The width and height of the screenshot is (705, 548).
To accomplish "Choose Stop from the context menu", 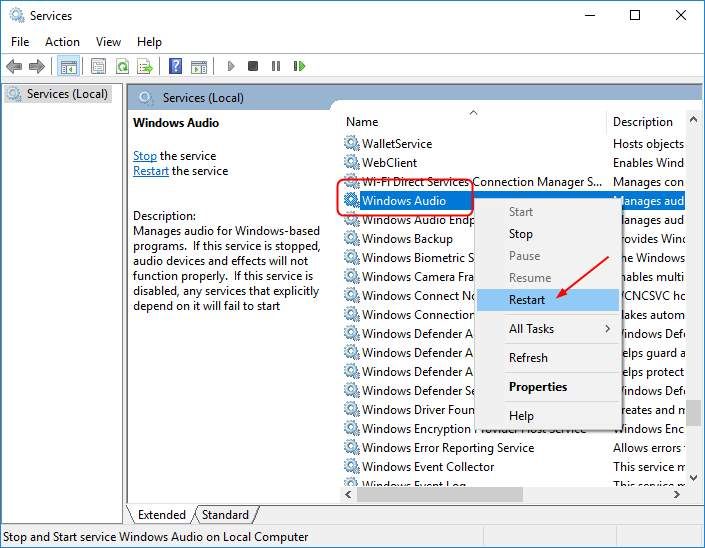I will pyautogui.click(x=548, y=234).
